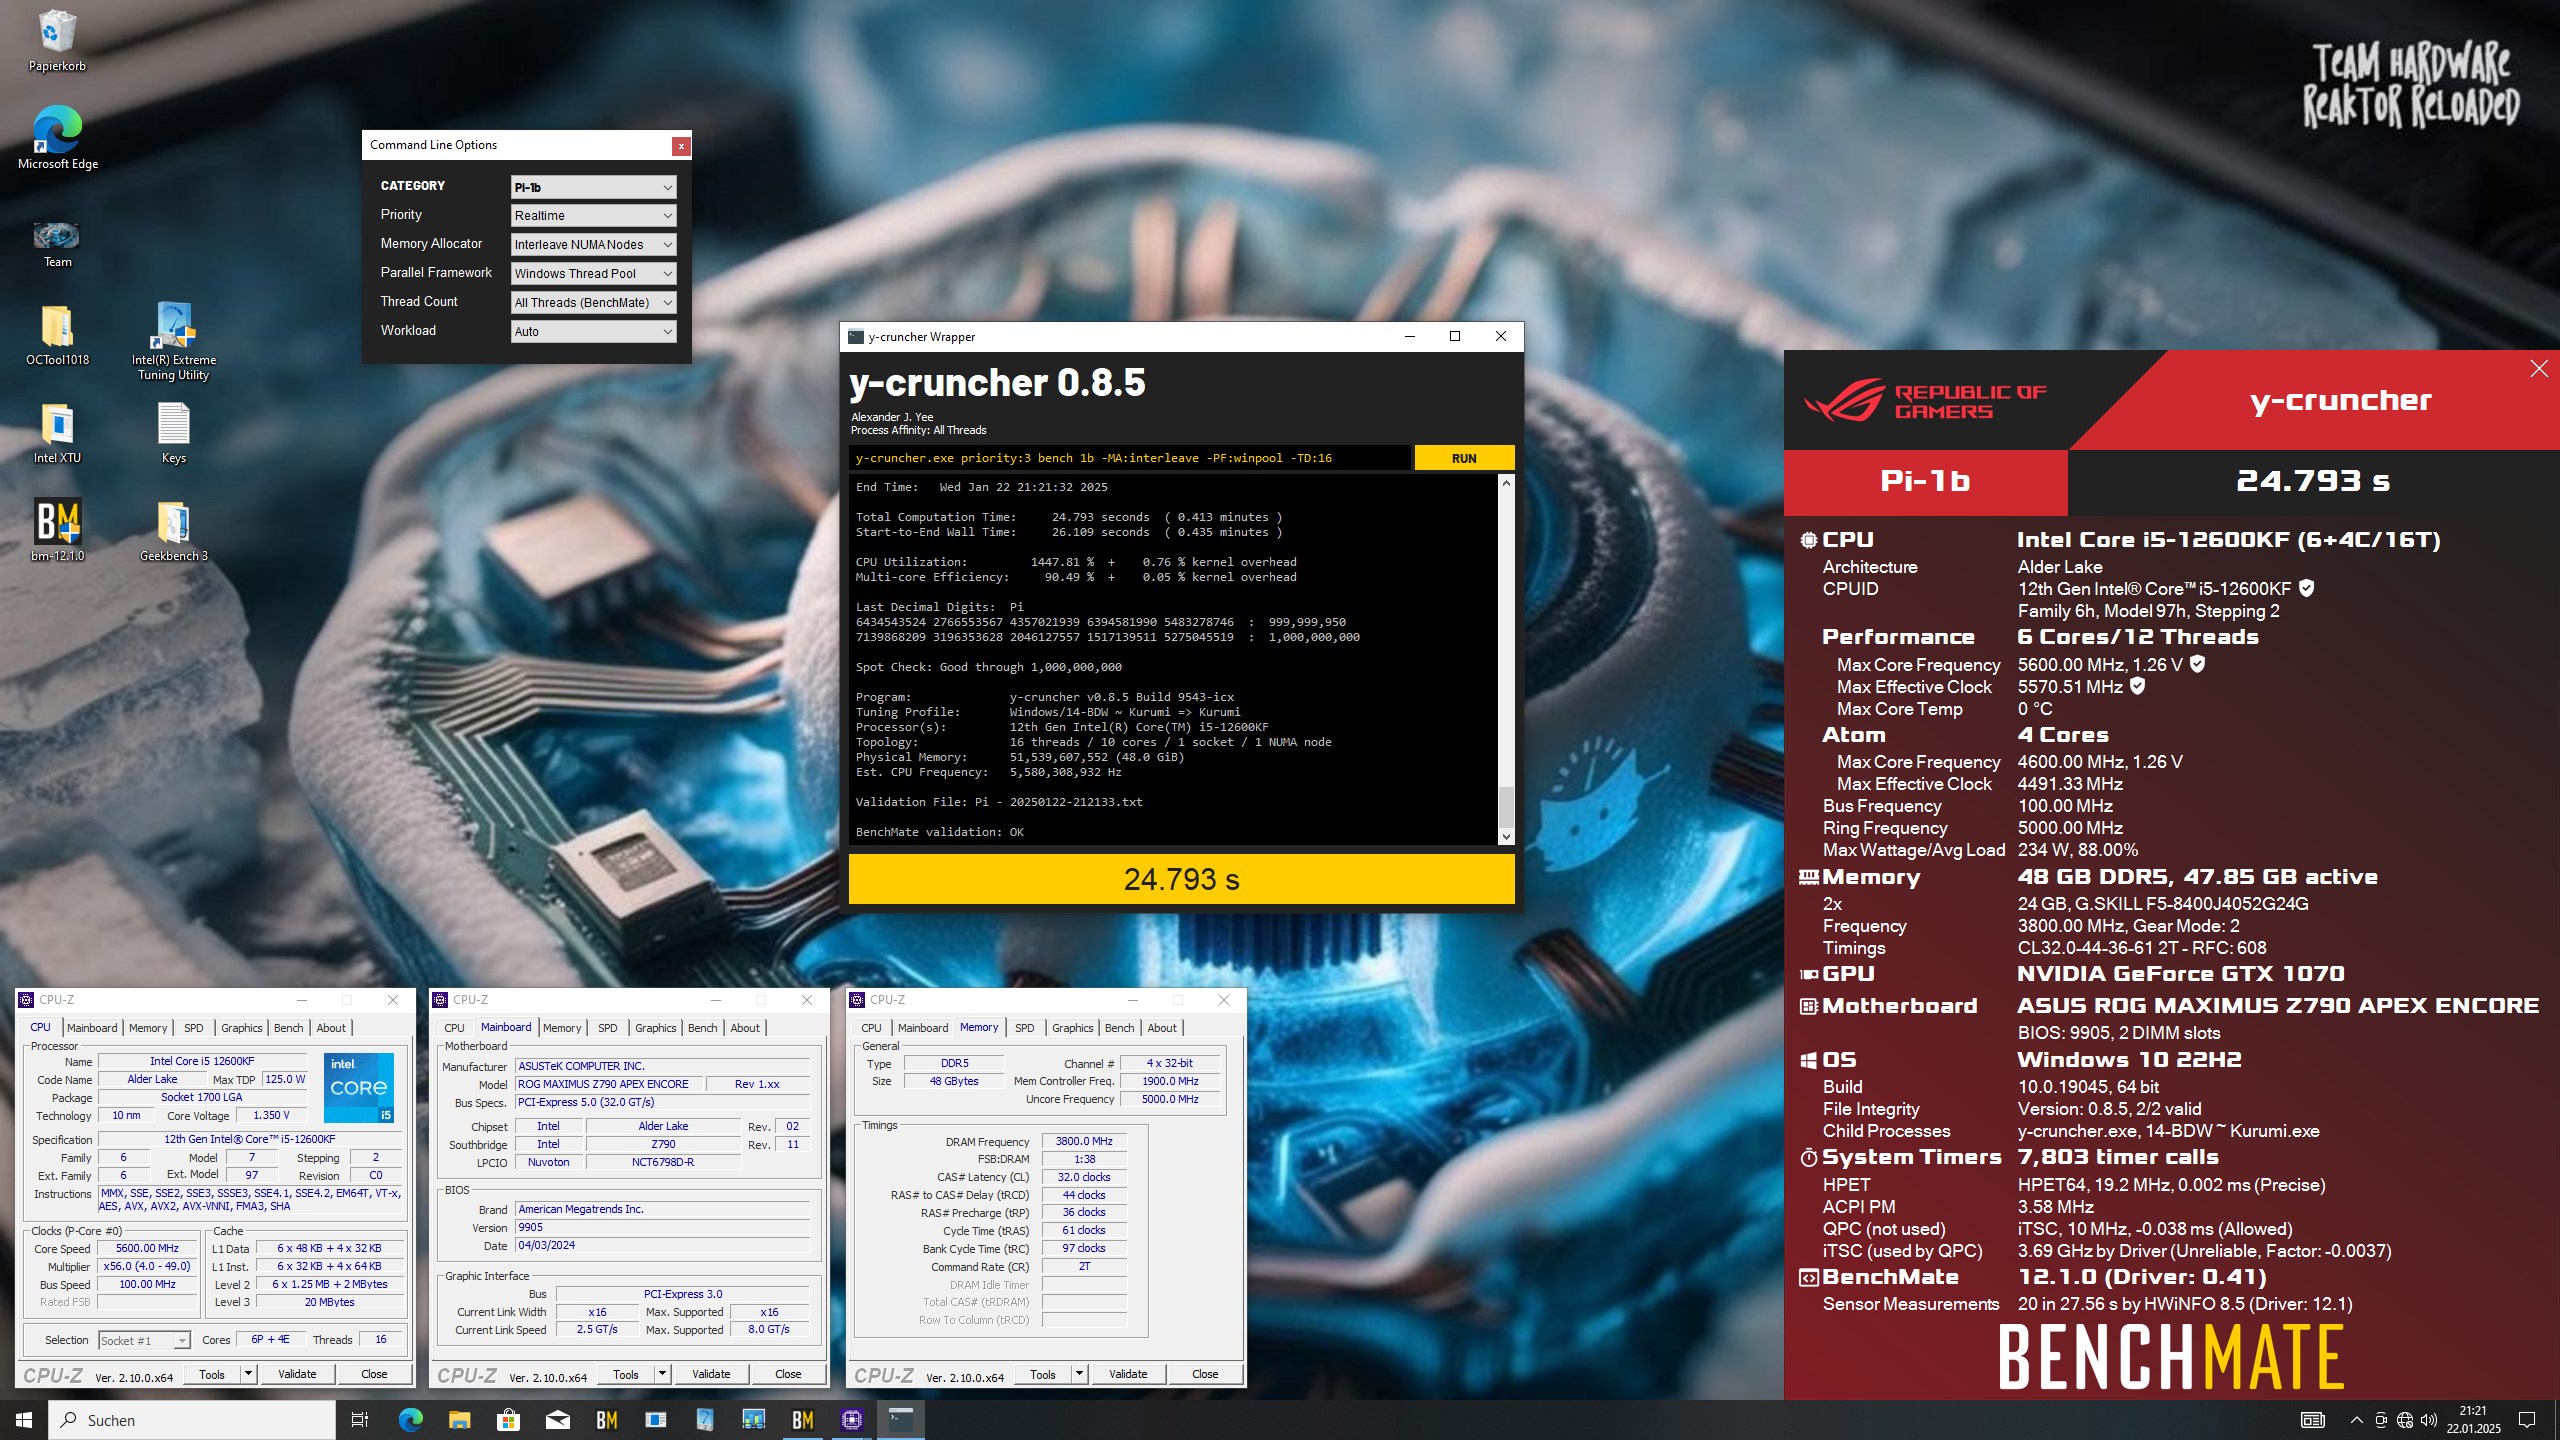Screen dimensions: 2560x1440
Task: Open the Papierkorb recycle bin icon
Action: coord(57,41)
